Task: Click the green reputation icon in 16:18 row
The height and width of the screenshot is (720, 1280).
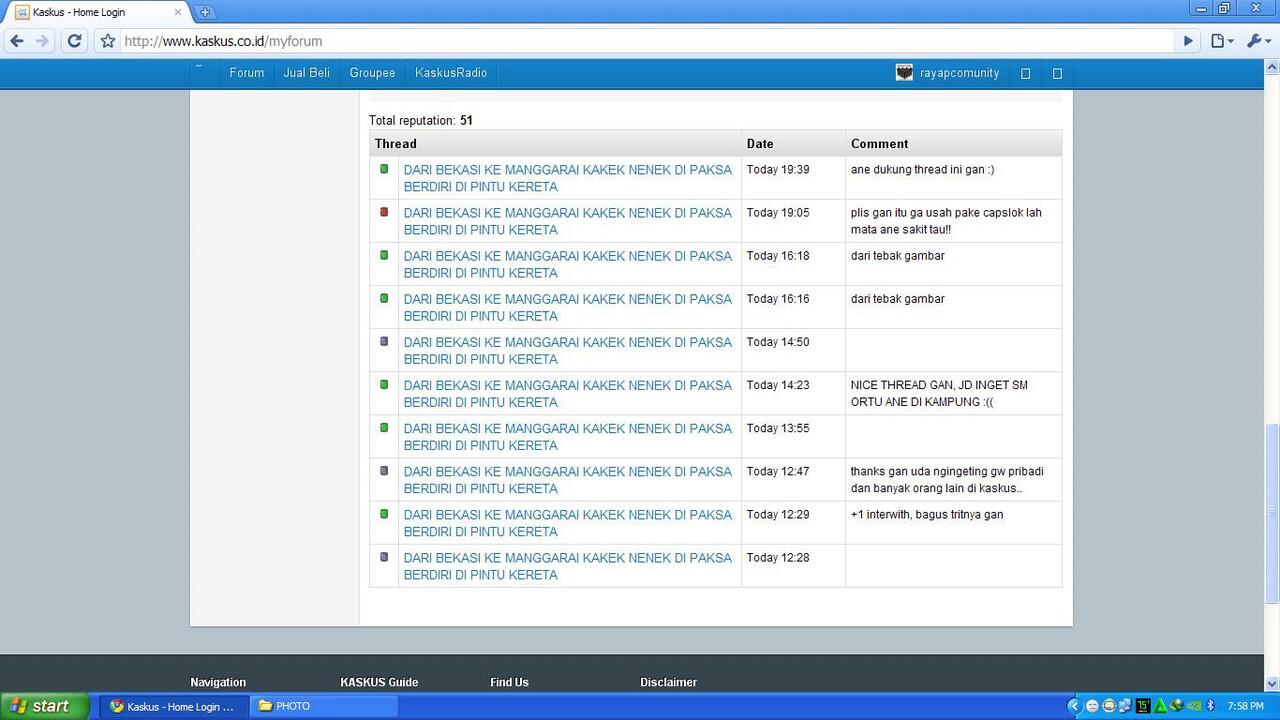Action: [x=384, y=255]
